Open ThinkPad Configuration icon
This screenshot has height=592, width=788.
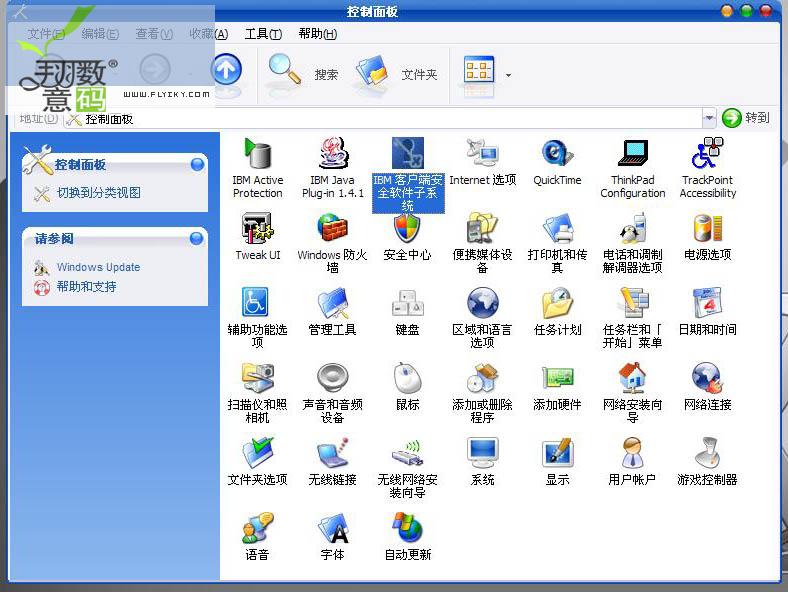(633, 153)
